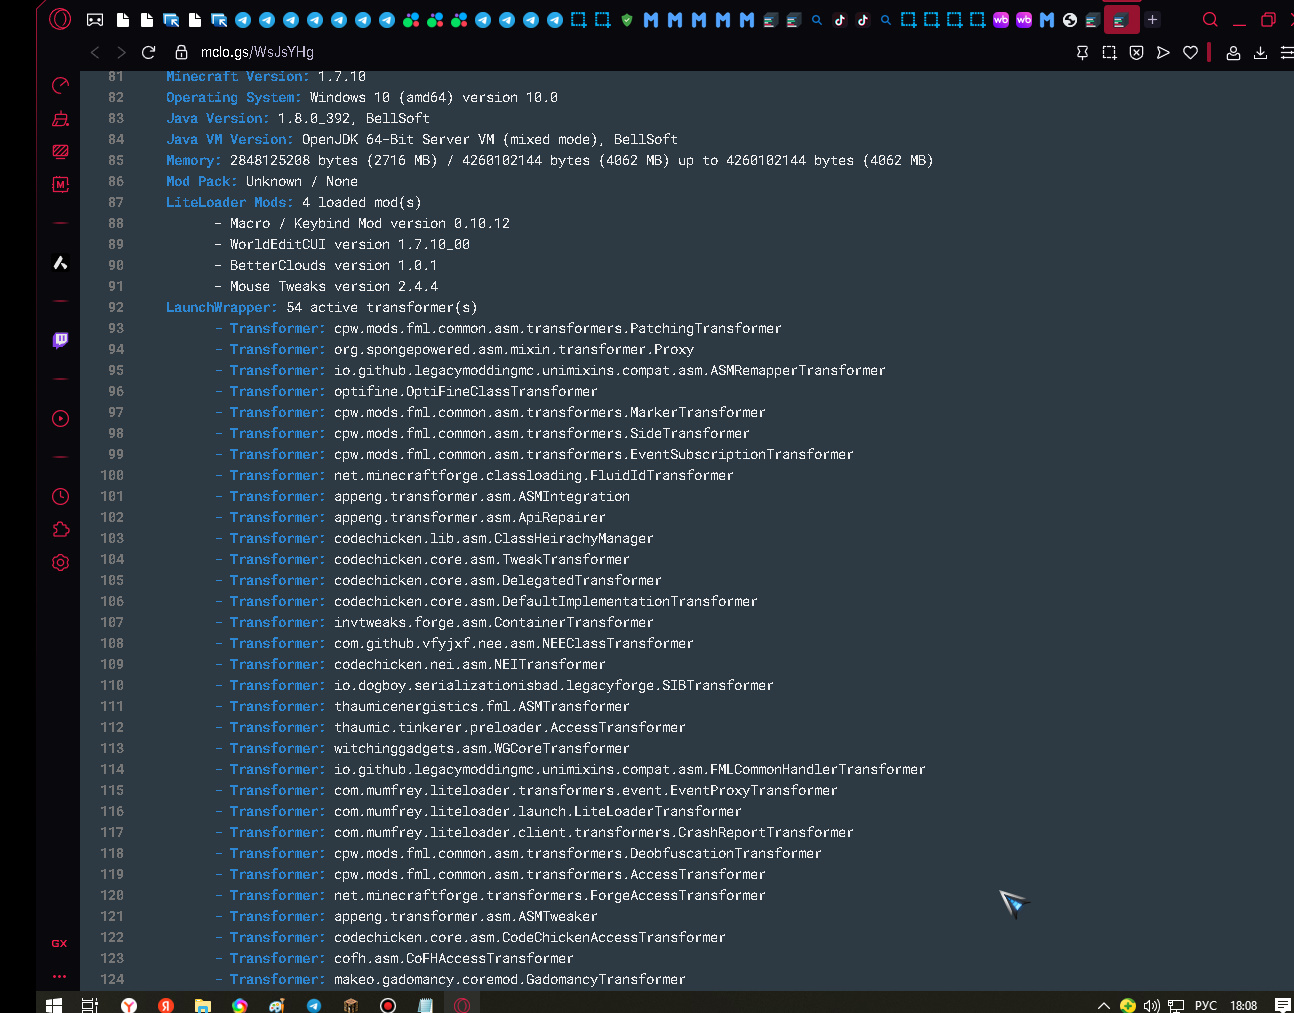1294x1013 pixels.
Task: Click line number 124 link
Action: point(112,980)
